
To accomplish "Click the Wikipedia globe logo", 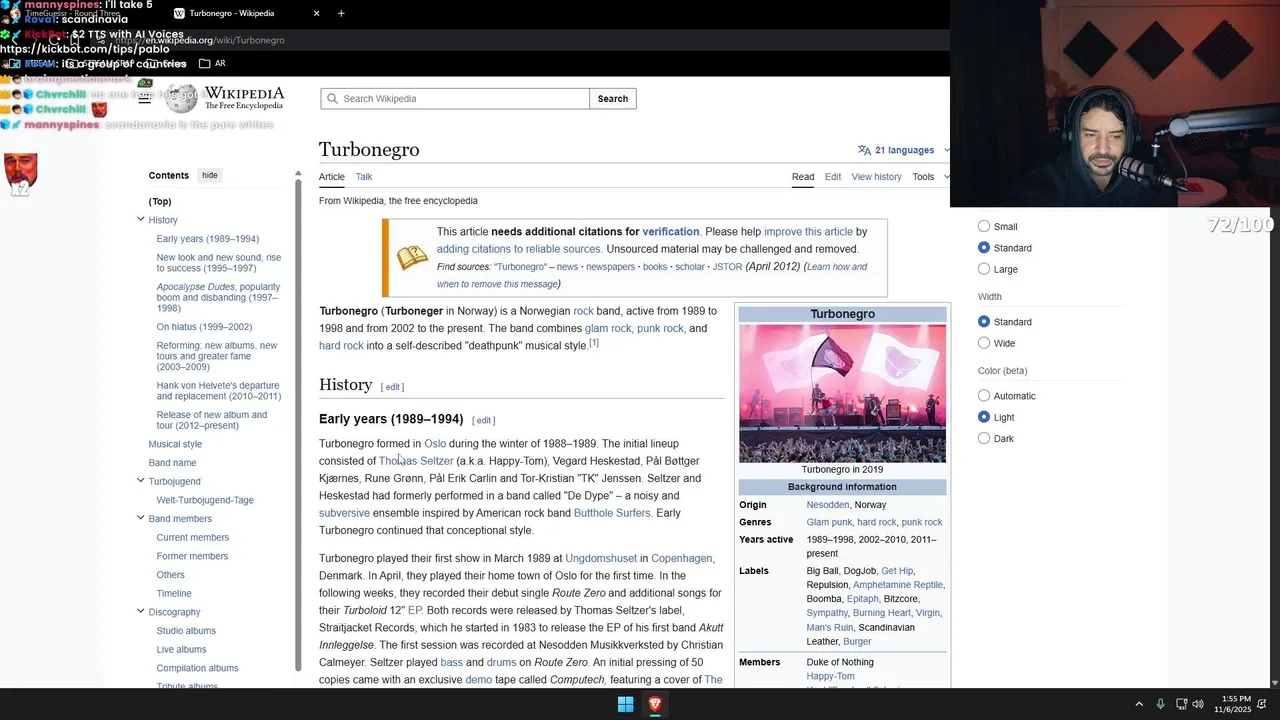I will (181, 98).
